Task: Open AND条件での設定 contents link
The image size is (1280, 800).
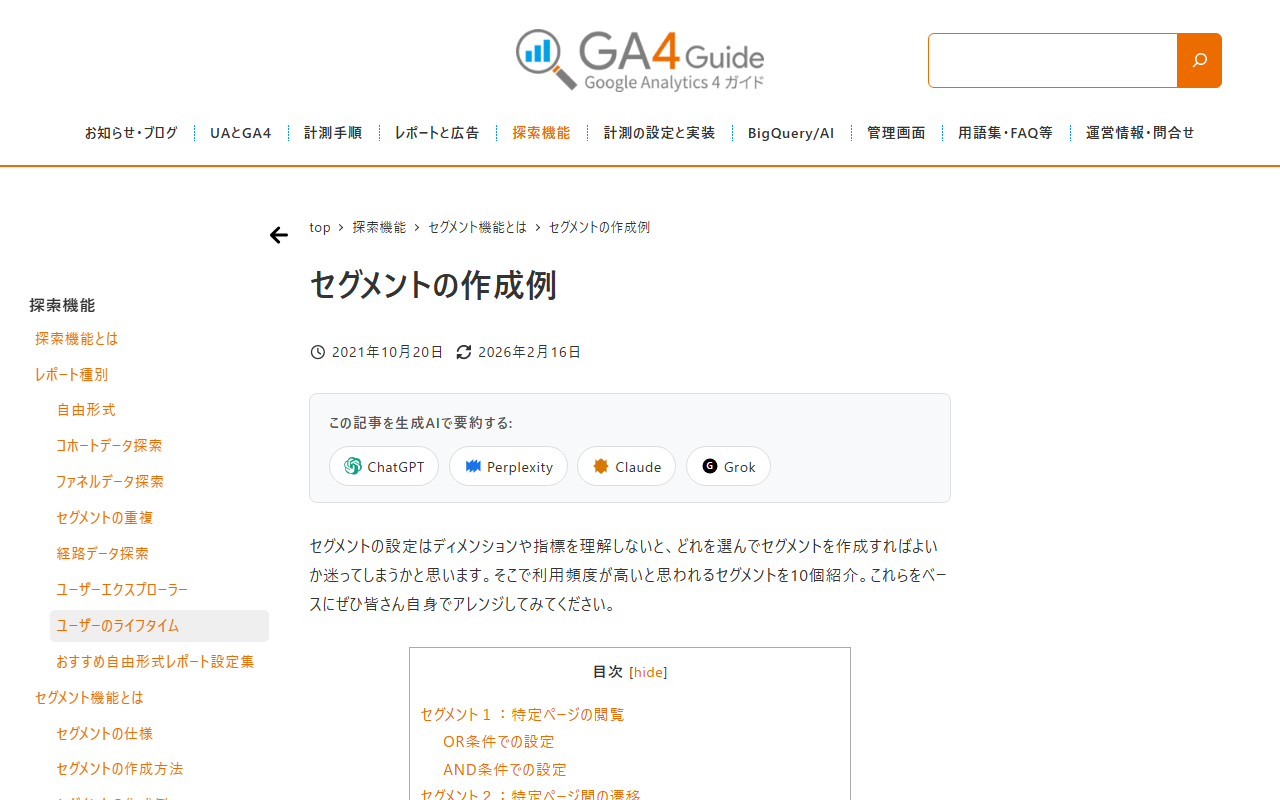Action: point(505,770)
